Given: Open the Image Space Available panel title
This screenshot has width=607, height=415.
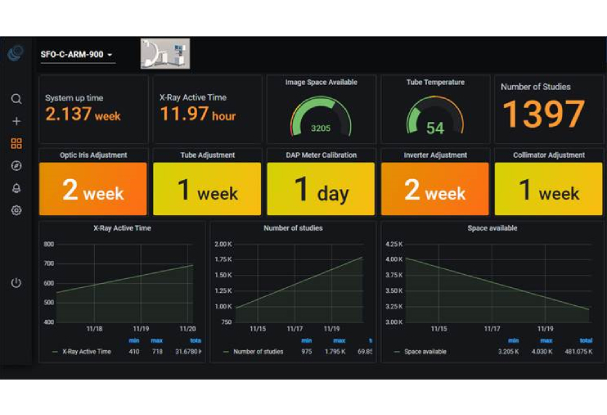Looking at the screenshot, I should [321, 82].
